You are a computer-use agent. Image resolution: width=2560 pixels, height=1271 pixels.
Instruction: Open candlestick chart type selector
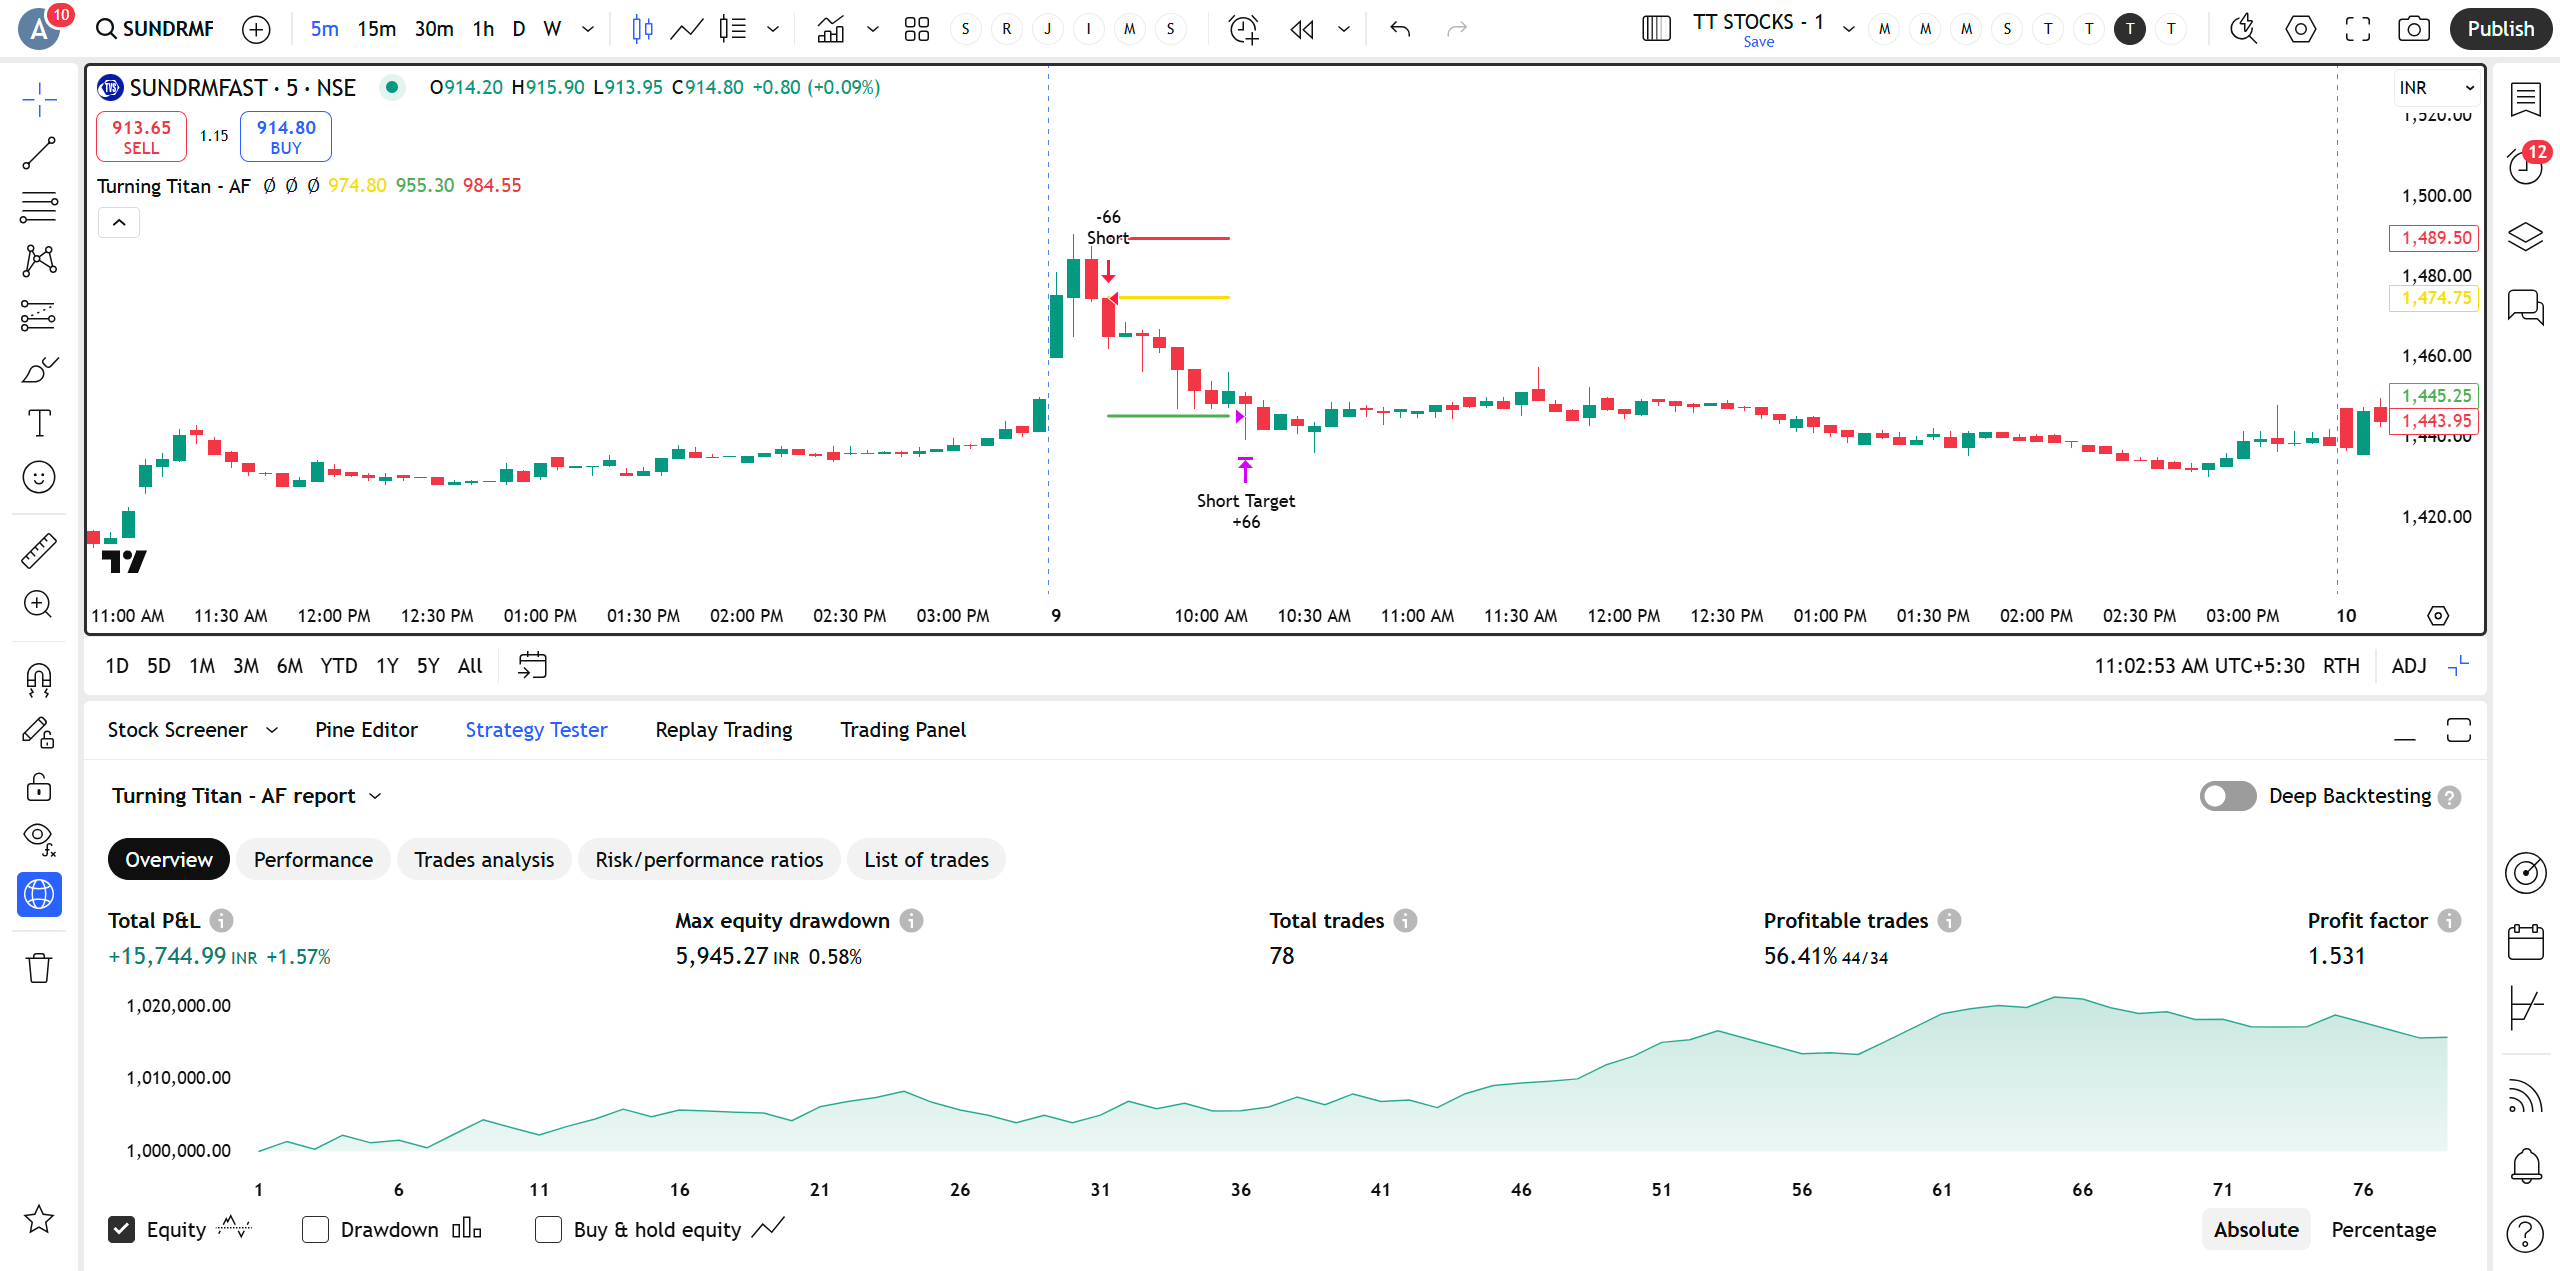[643, 29]
